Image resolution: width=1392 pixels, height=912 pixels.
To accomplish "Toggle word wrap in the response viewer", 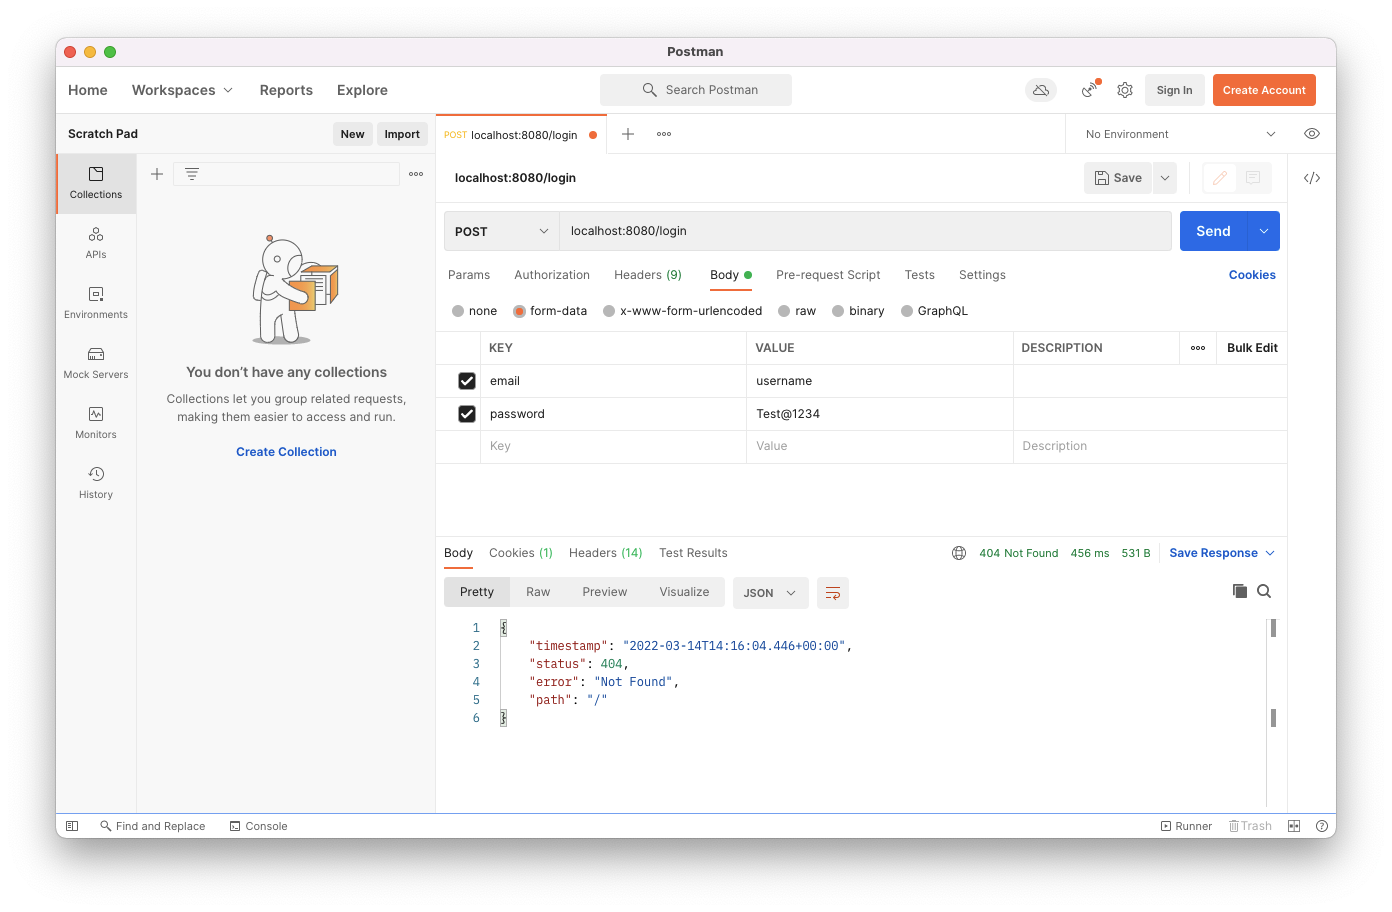I will pyautogui.click(x=833, y=593).
